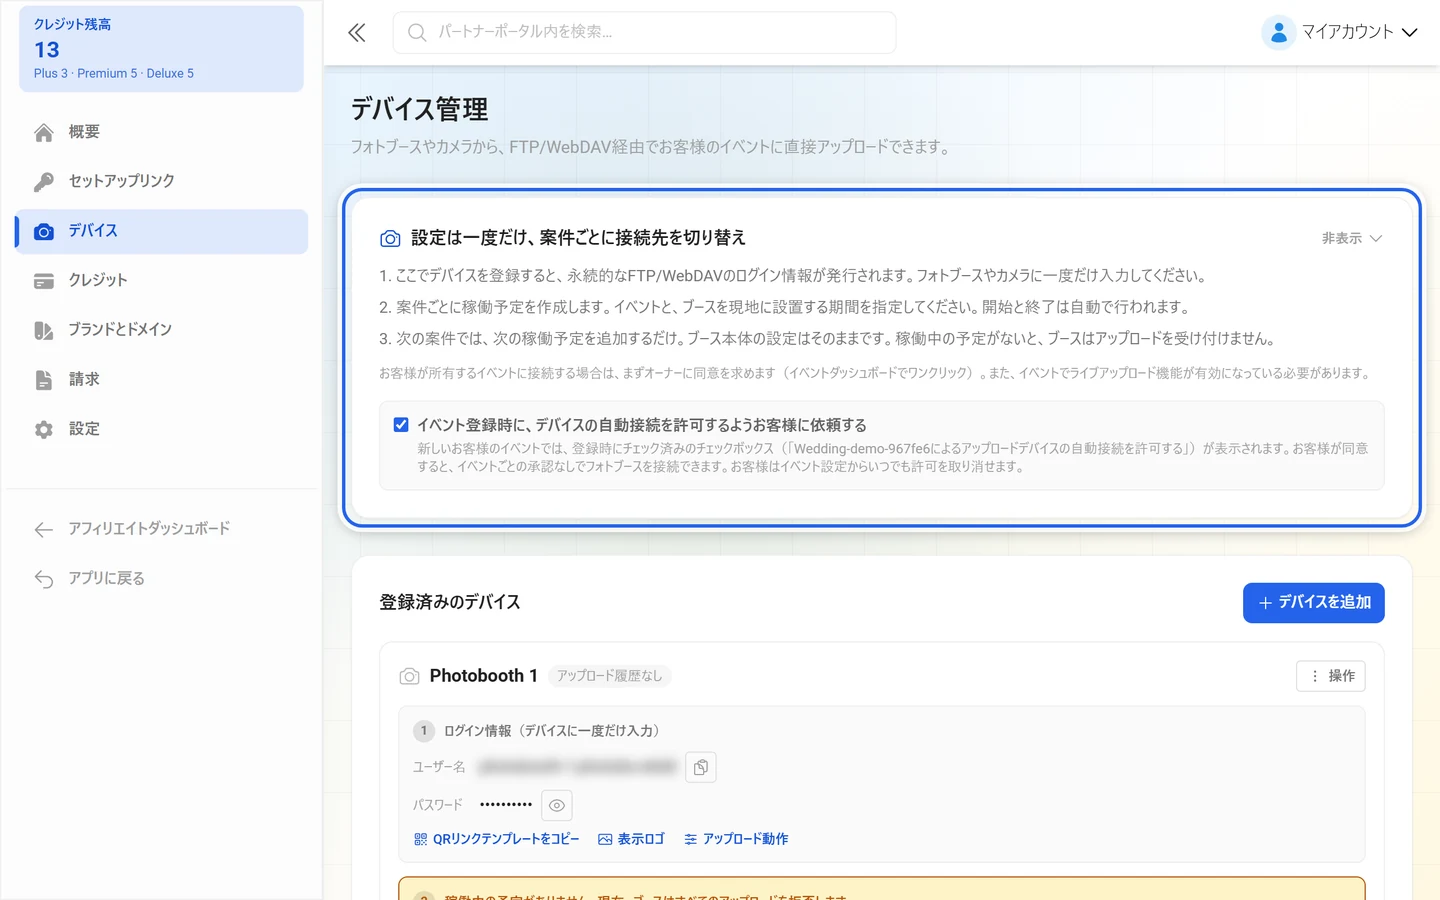Open ブランドとドメイン section
Image resolution: width=1440 pixels, height=900 pixels.
(162, 330)
